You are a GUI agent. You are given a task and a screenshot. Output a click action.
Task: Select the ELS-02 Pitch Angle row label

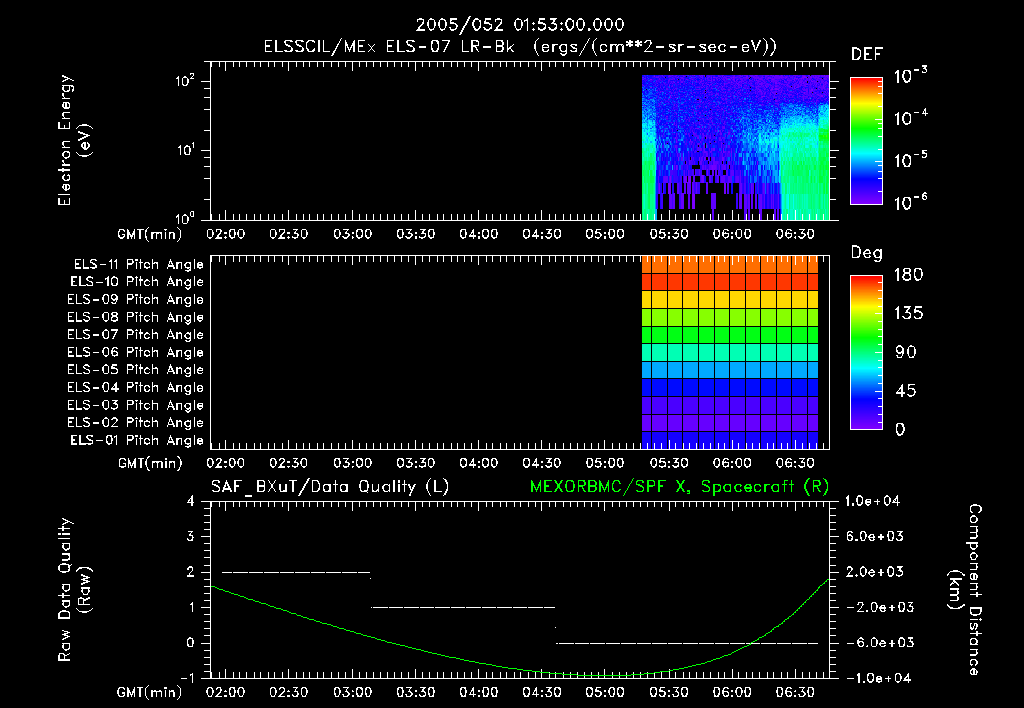click(x=136, y=423)
